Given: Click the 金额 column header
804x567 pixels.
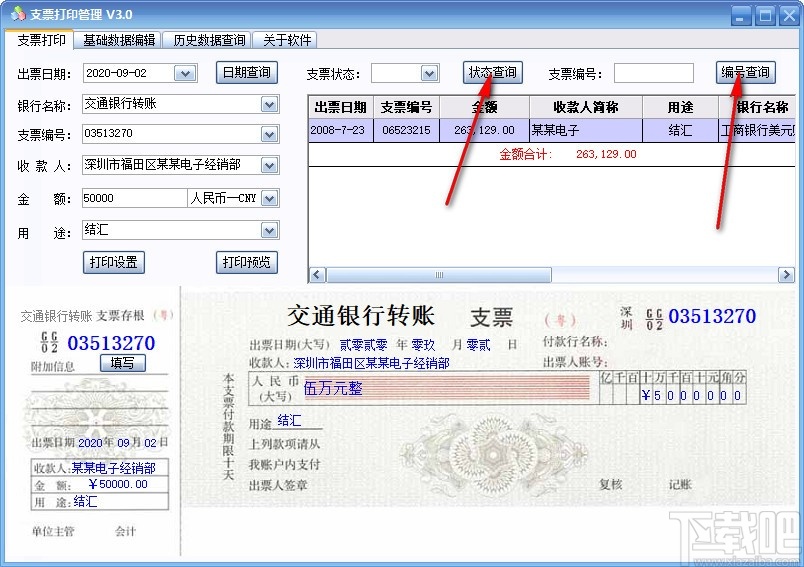Looking at the screenshot, I should 484,107.
